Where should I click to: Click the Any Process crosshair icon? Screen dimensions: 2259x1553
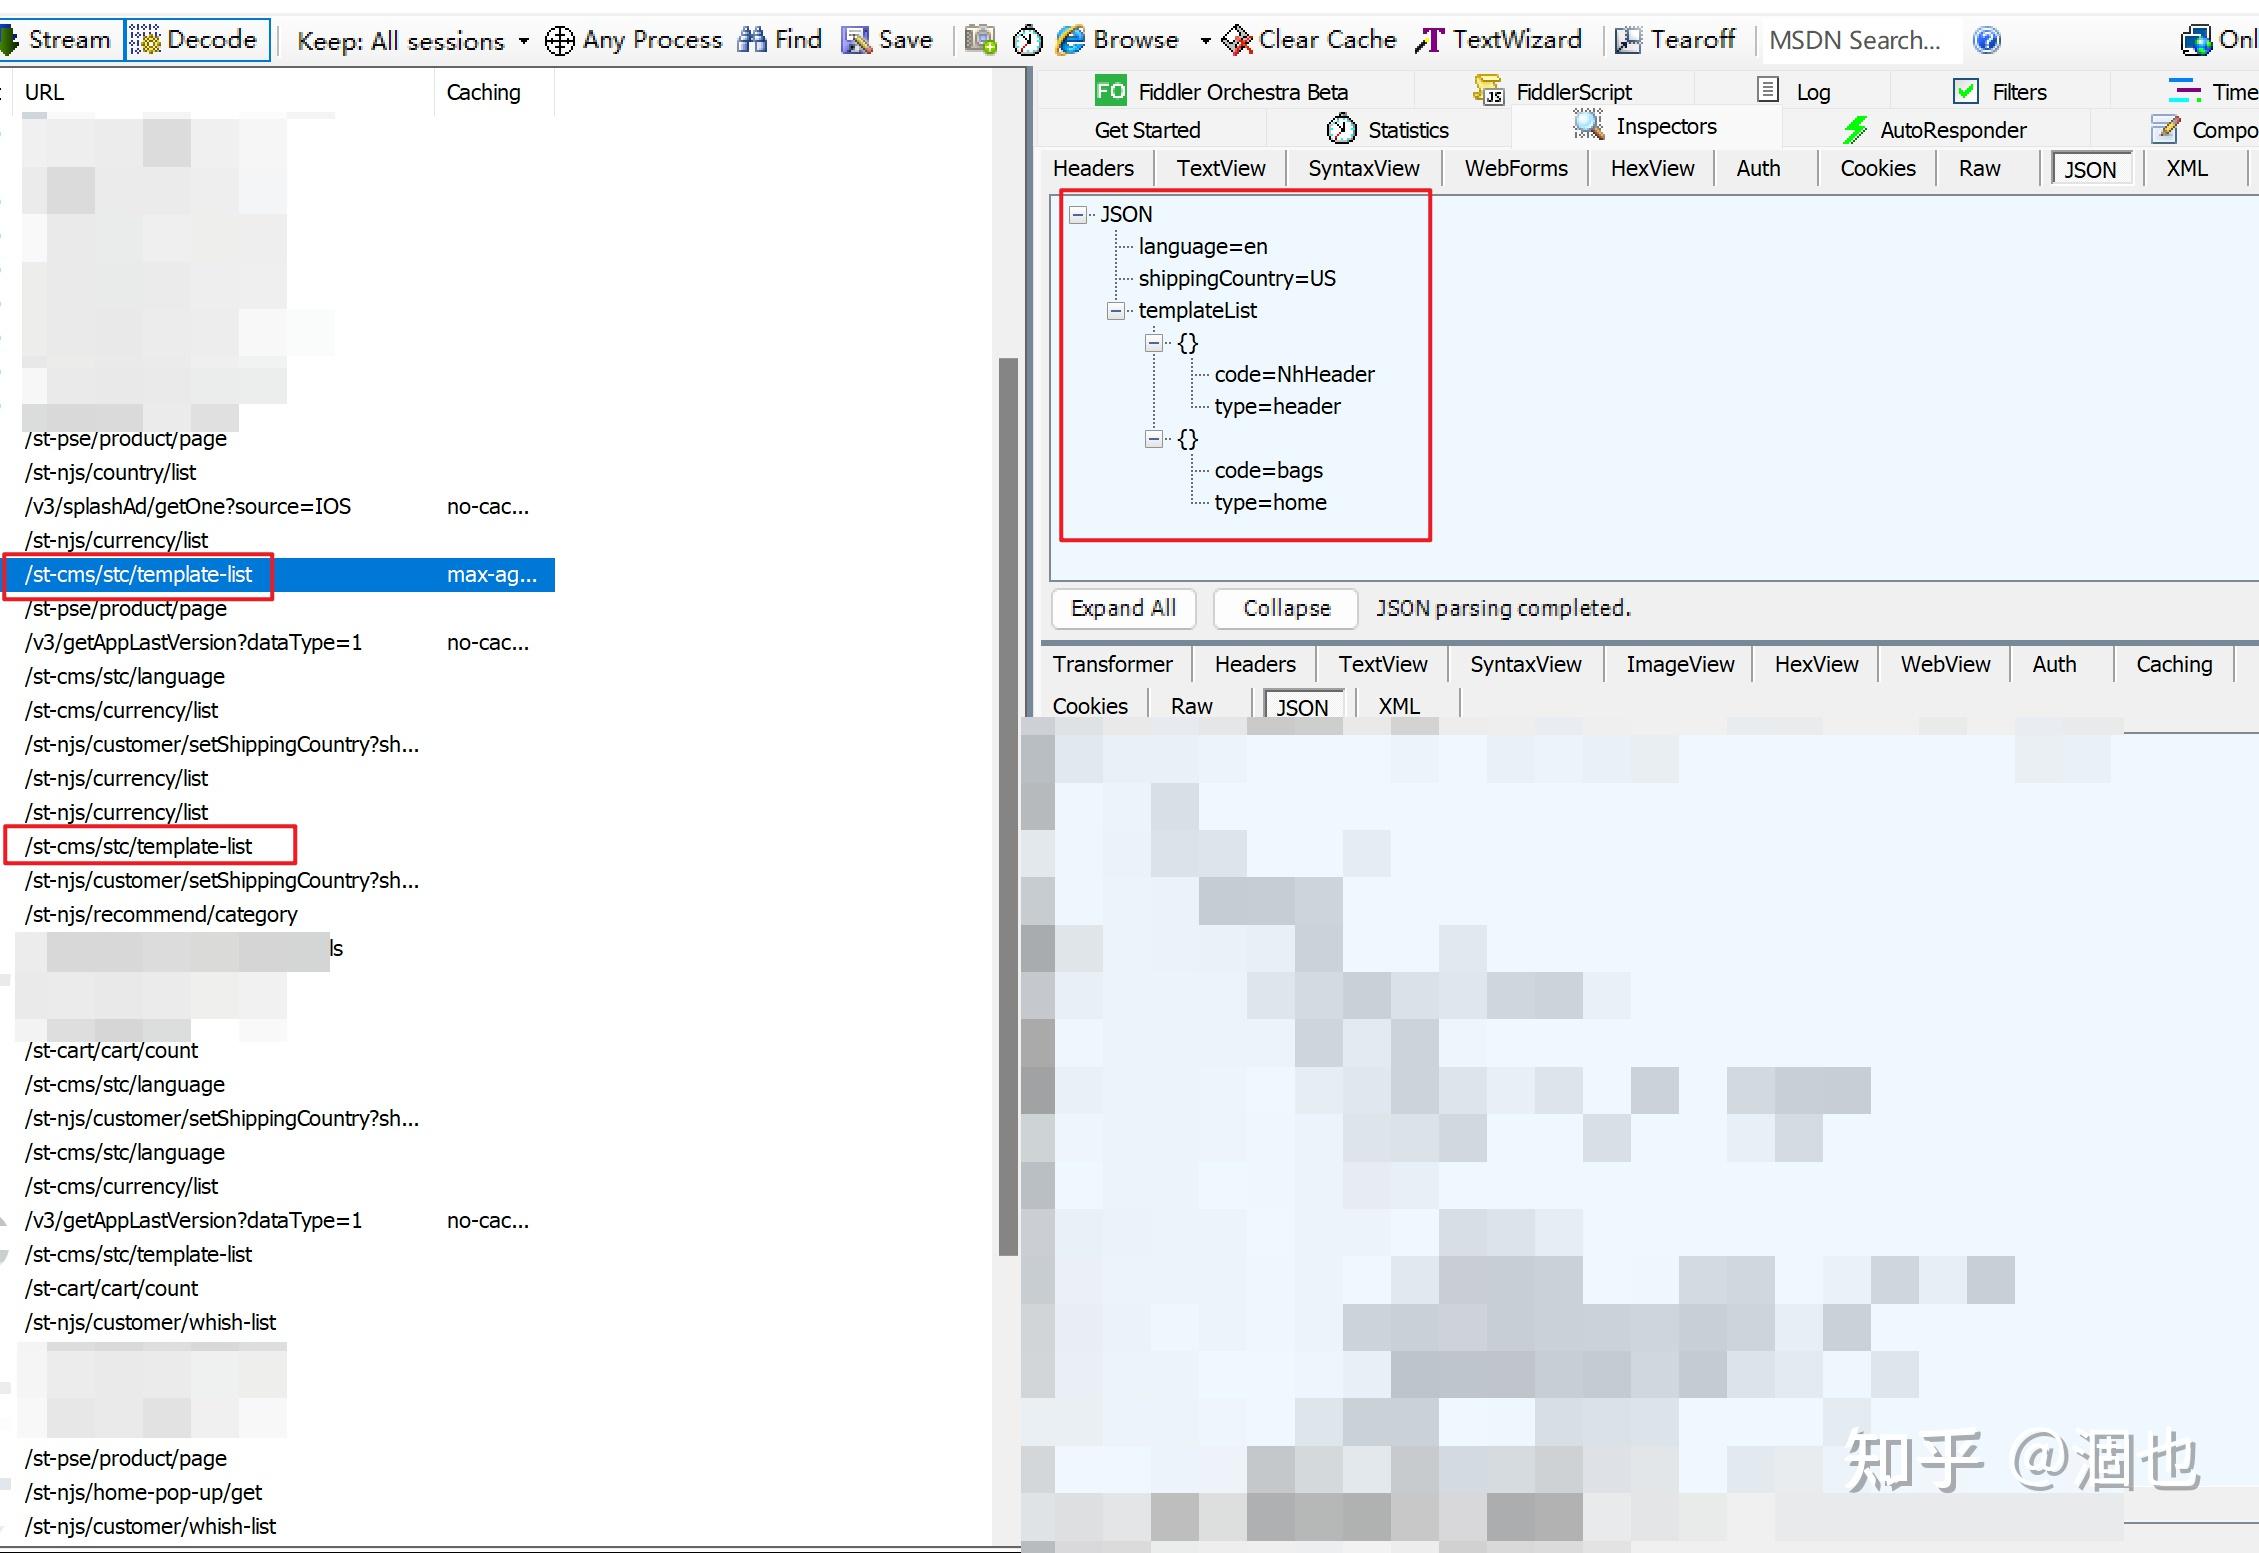tap(559, 40)
